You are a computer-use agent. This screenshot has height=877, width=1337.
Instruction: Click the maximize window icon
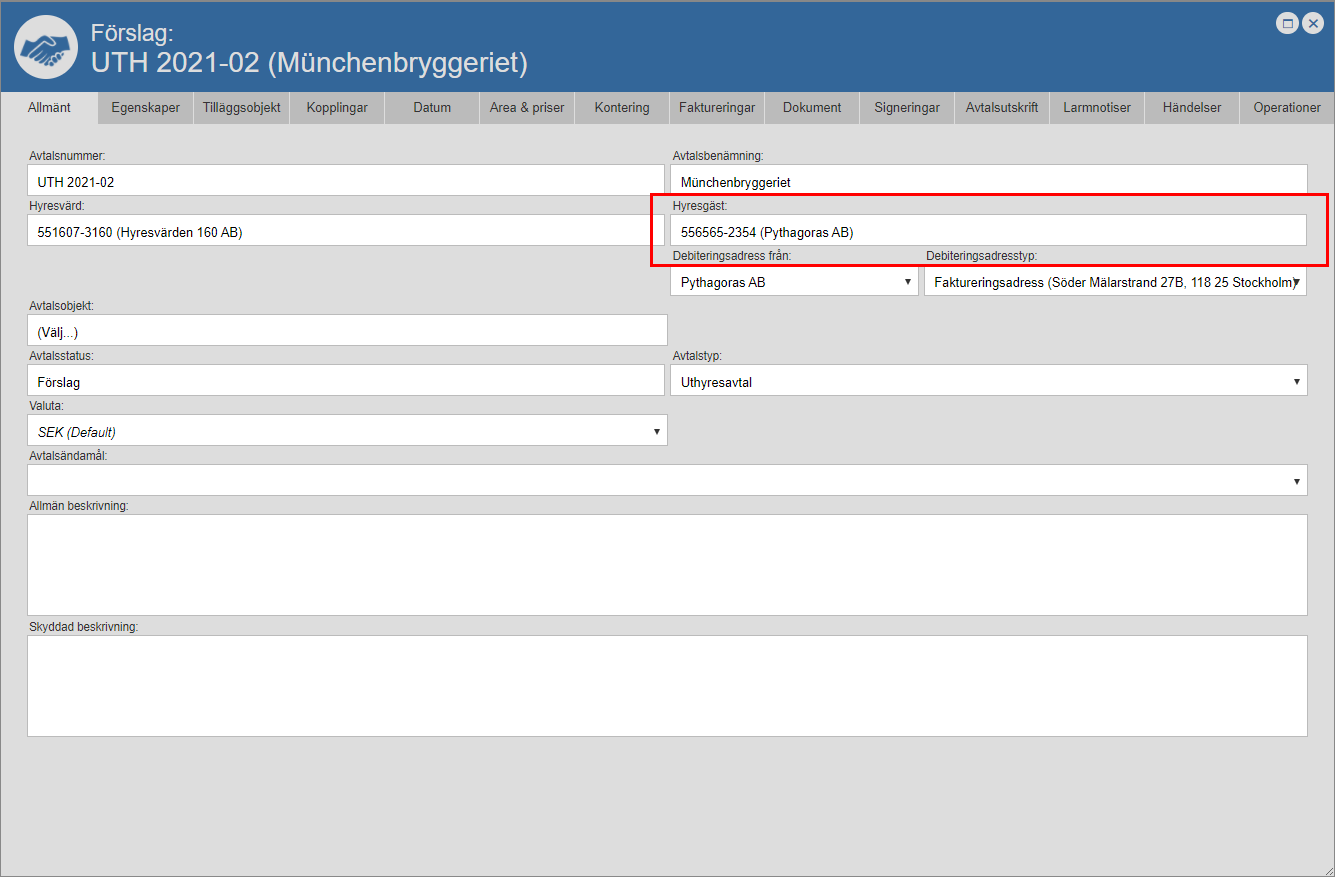point(1288,23)
